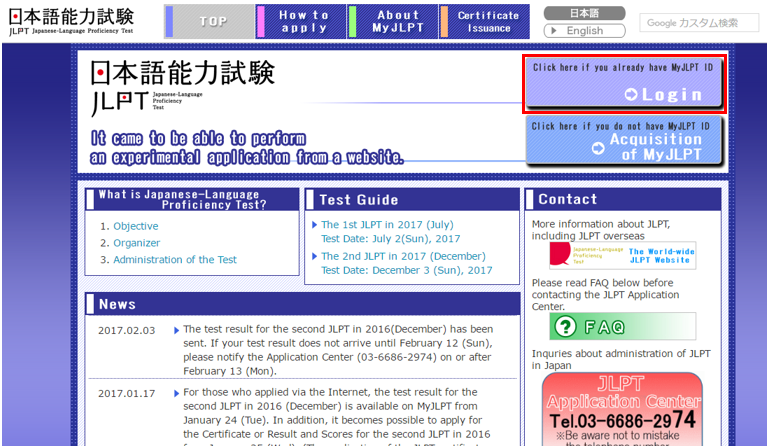The image size is (769, 447).
Task: Click the Login button for MyJLPT ID
Action: 624,83
